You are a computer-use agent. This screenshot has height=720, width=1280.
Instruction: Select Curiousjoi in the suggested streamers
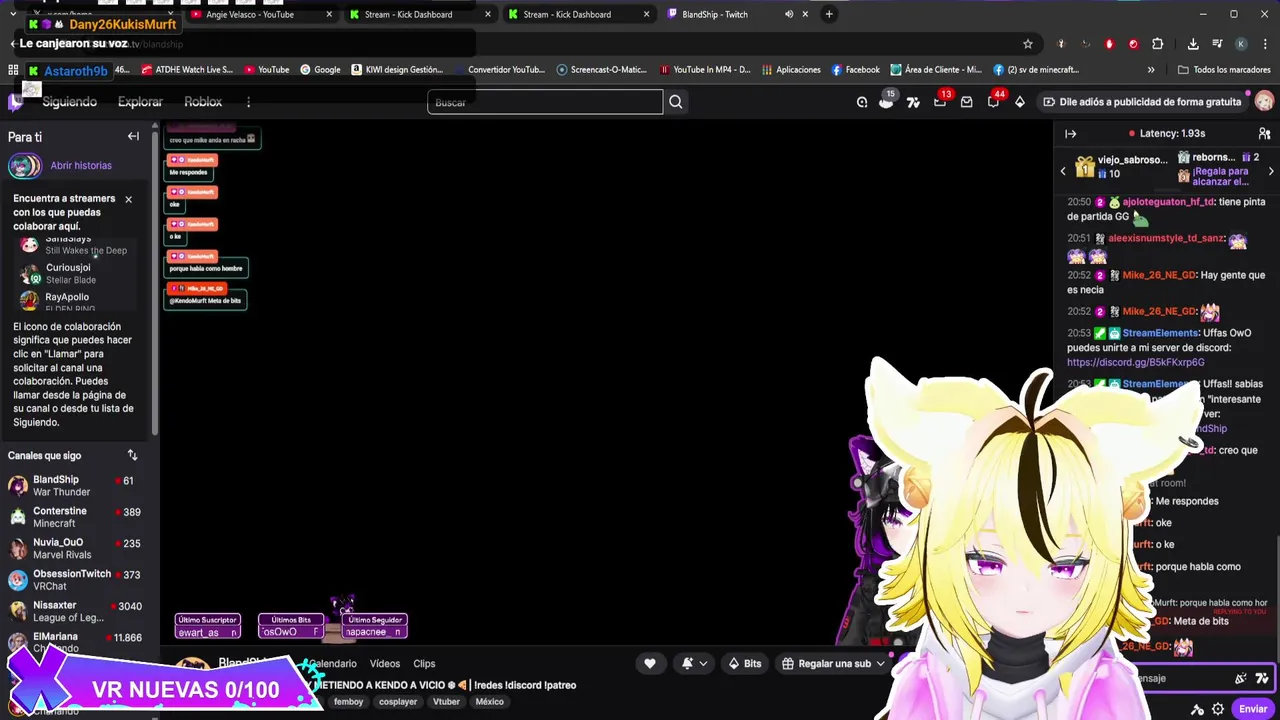[x=68, y=268]
